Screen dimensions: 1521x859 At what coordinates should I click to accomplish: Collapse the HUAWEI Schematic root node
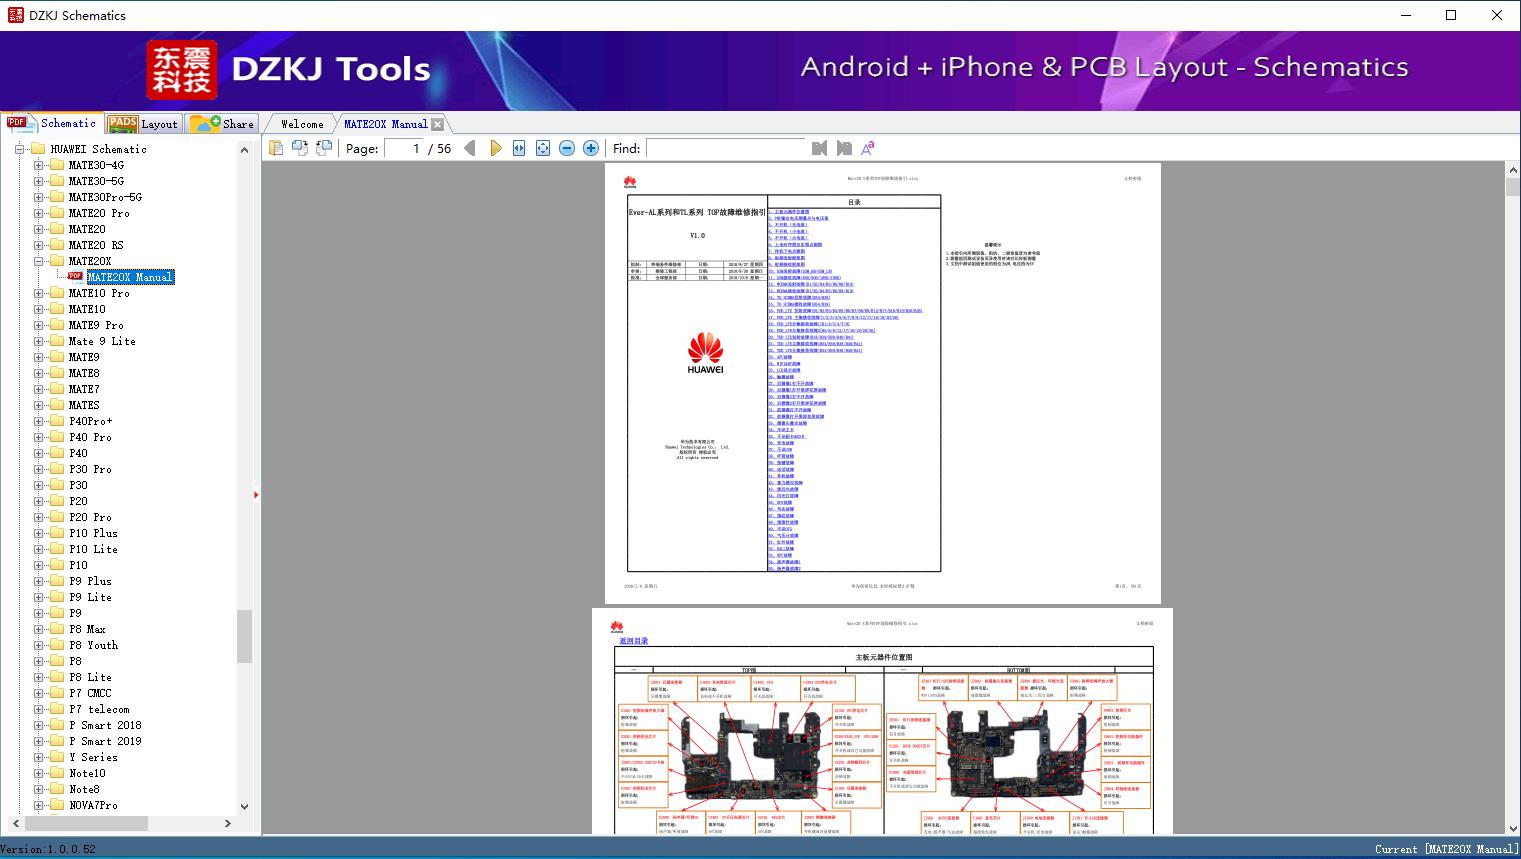19,149
